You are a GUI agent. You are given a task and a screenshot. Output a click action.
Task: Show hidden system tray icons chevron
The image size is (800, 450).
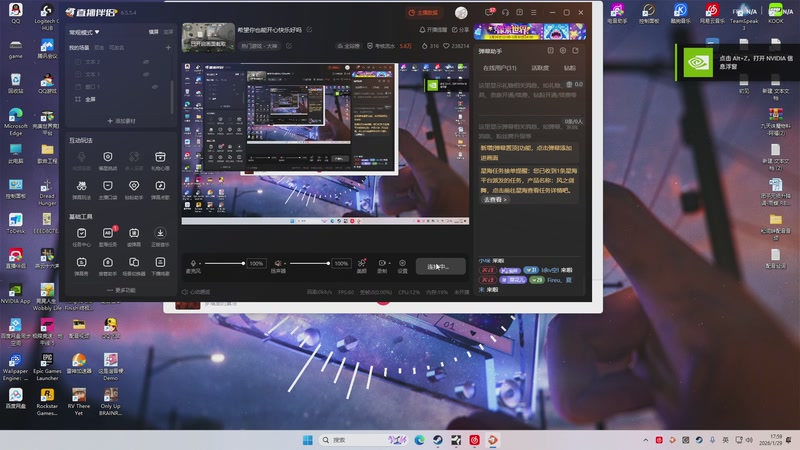click(645, 440)
